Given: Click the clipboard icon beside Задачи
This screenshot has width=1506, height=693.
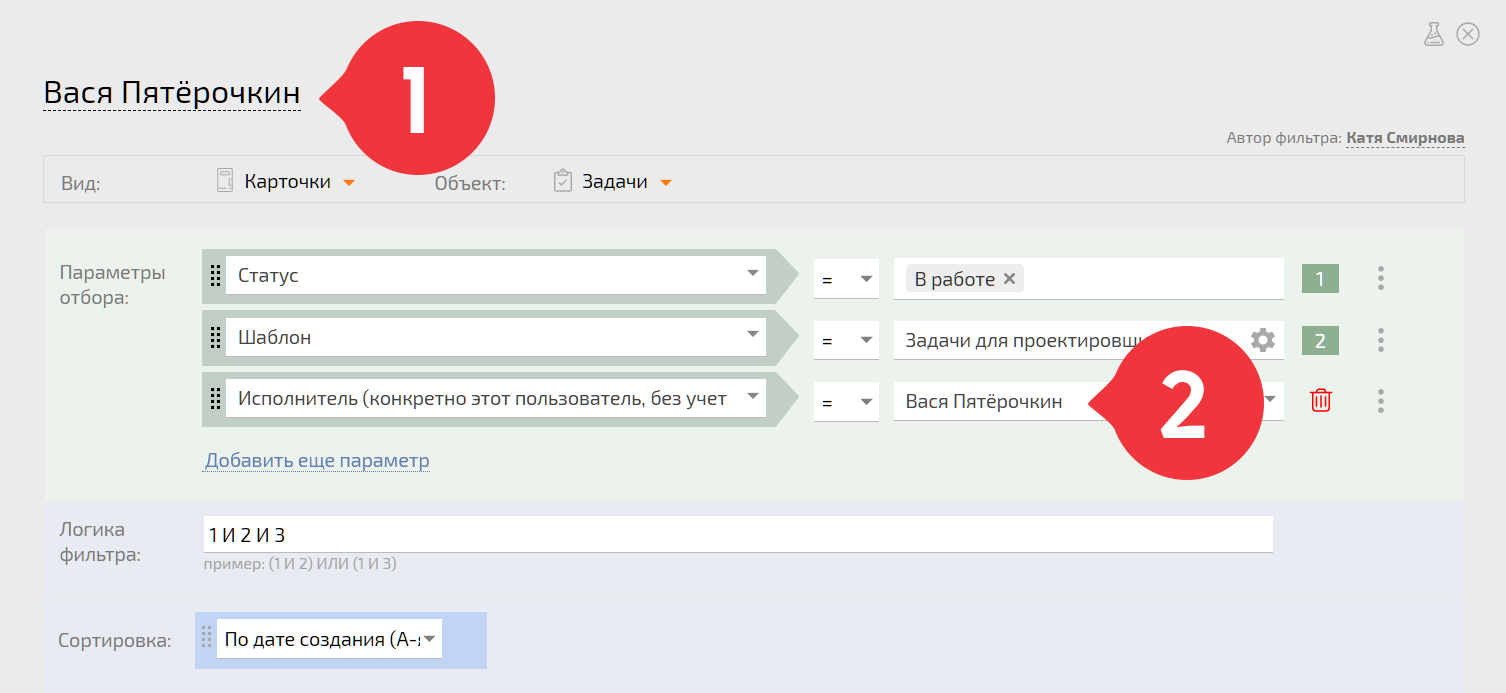Looking at the screenshot, I should pyautogui.click(x=562, y=181).
